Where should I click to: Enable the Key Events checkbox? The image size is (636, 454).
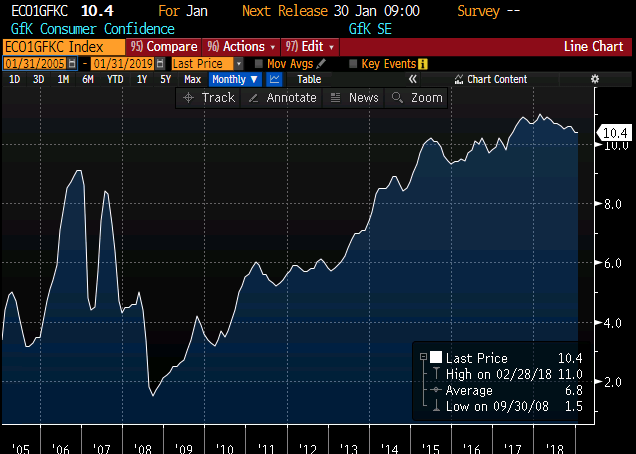tap(353, 64)
